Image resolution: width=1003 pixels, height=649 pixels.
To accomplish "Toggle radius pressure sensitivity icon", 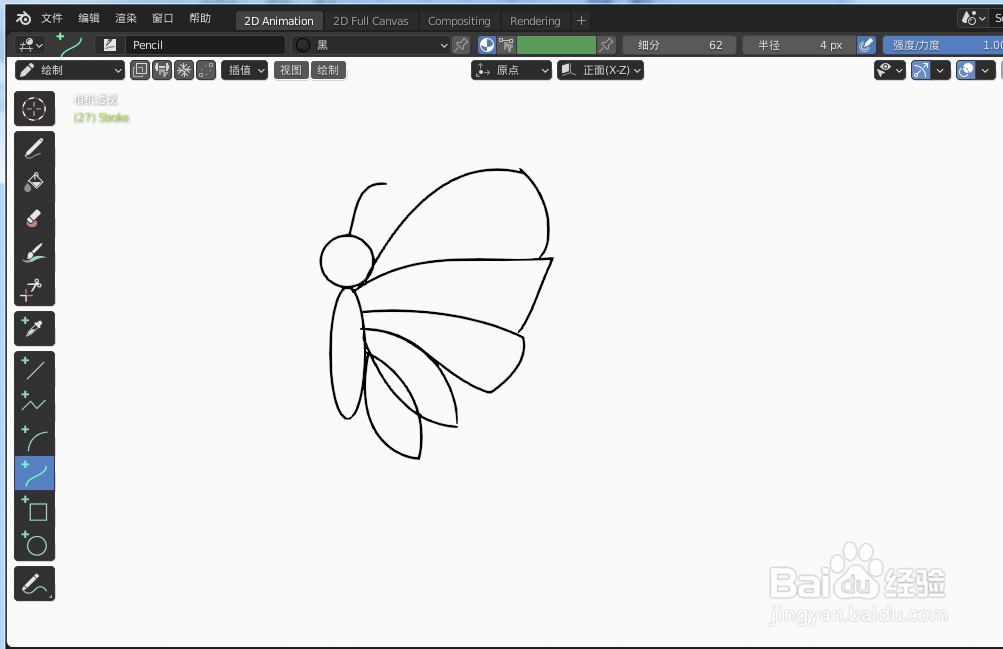I will 865,45.
